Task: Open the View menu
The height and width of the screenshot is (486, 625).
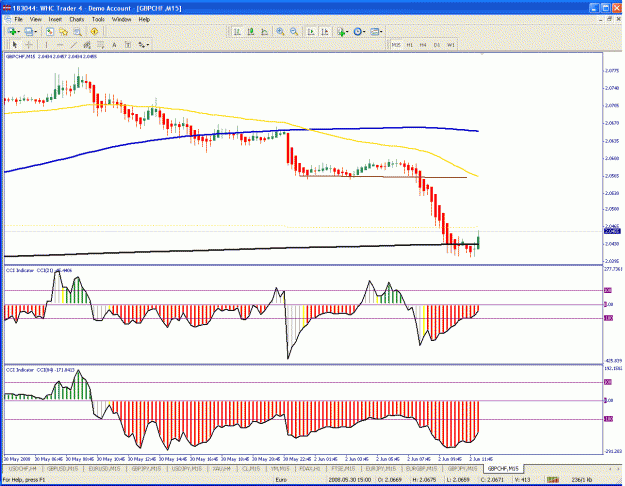Action: 35,19
